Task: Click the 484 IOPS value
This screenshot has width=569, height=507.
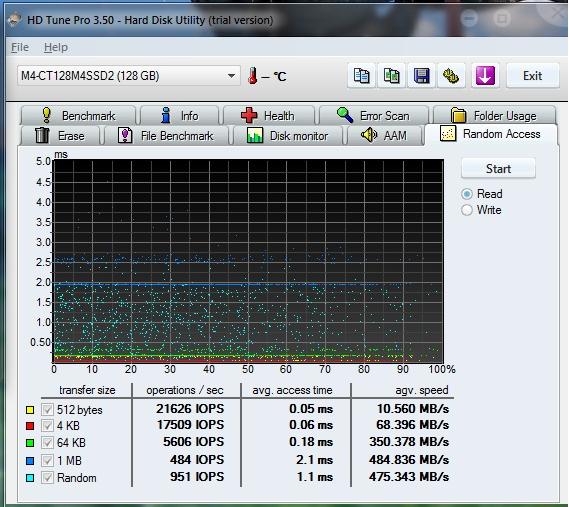Action: (x=197, y=459)
